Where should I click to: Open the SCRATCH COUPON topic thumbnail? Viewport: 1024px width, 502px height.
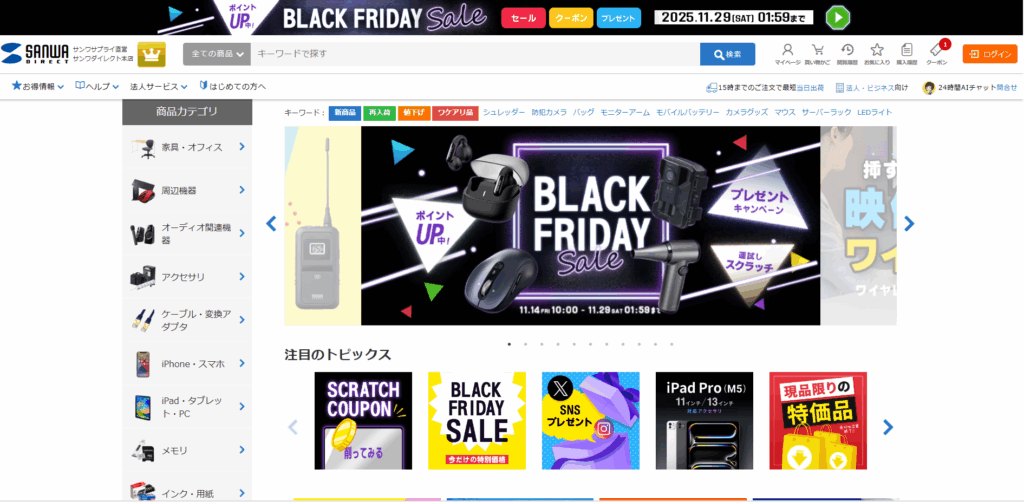click(363, 420)
